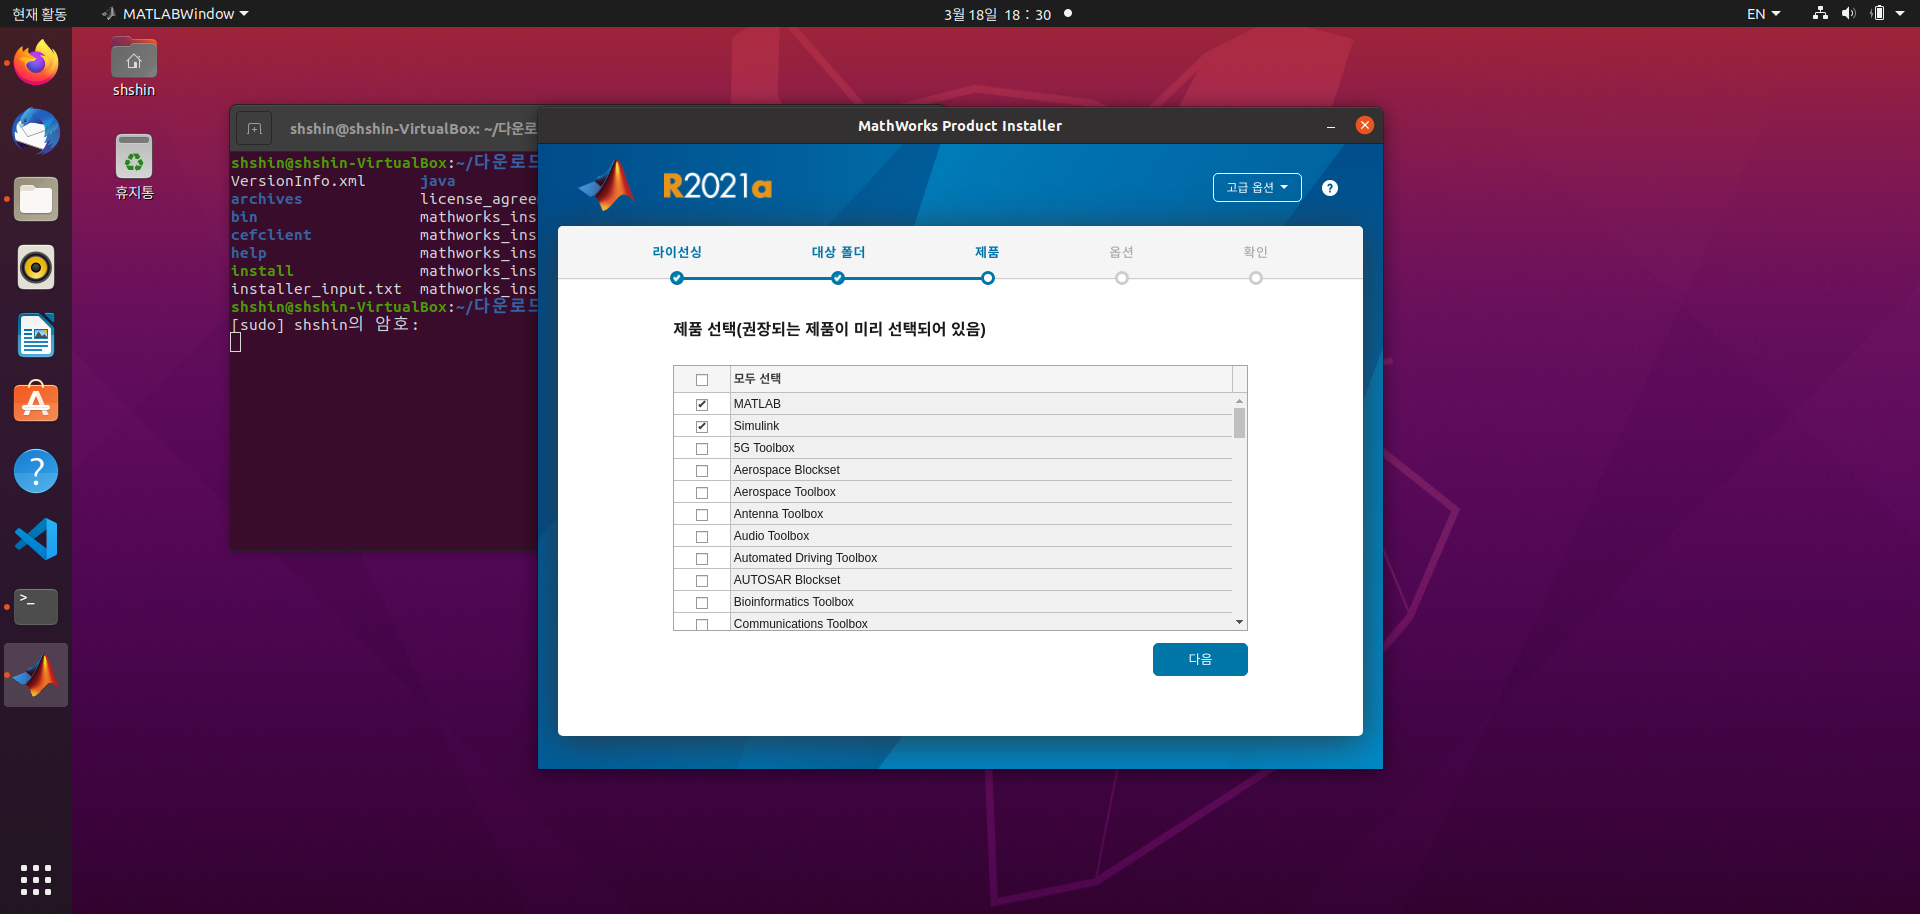Select the 옵션 step tab
The height and width of the screenshot is (914, 1920).
(1121, 252)
